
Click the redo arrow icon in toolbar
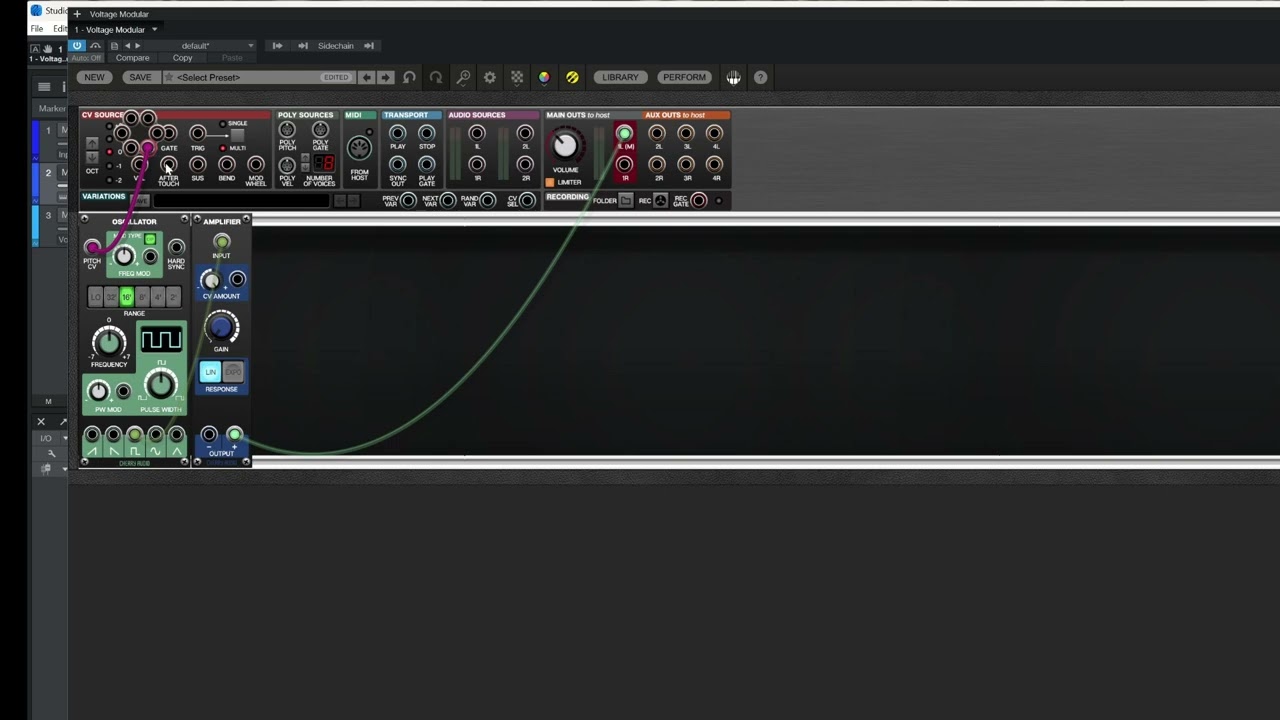click(x=435, y=77)
